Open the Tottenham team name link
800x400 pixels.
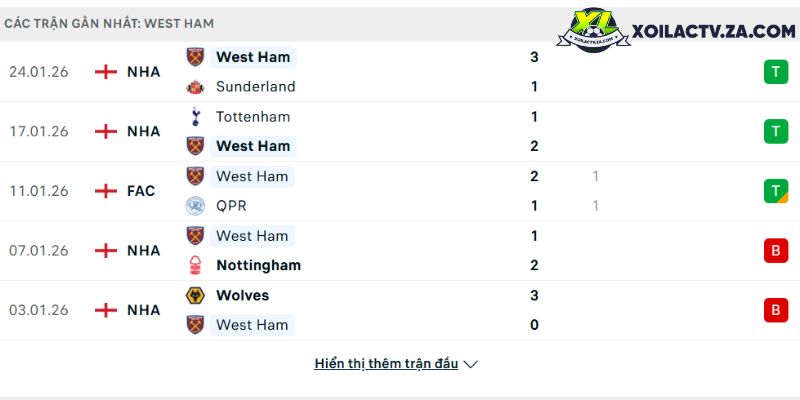click(x=253, y=117)
